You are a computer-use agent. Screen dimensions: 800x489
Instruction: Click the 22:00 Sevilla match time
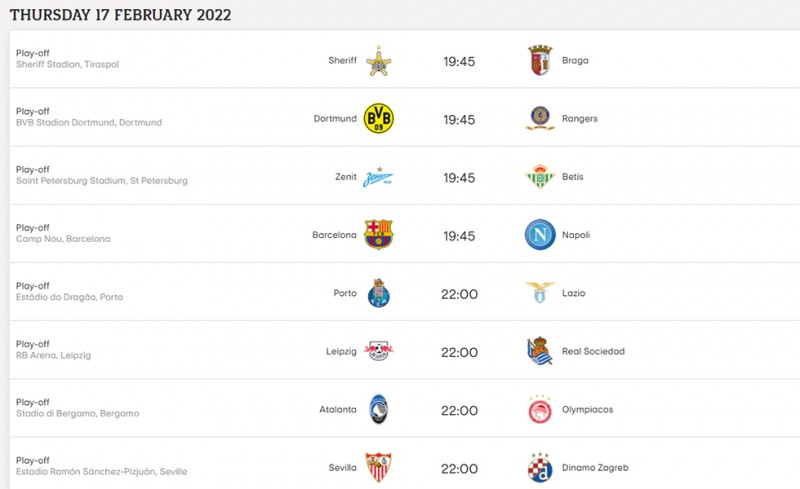click(459, 467)
